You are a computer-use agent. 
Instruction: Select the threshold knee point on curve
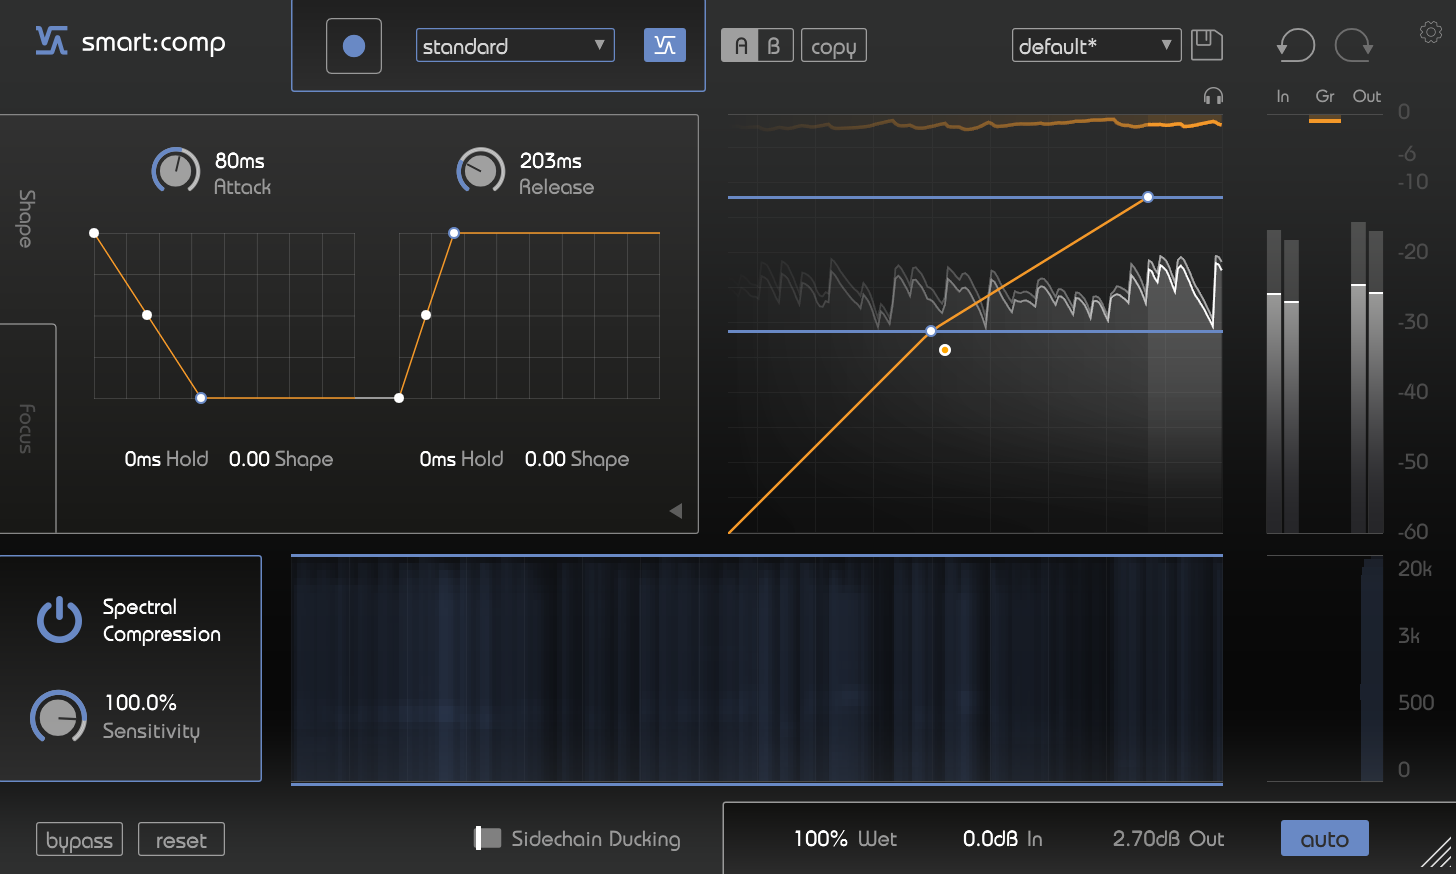931,331
